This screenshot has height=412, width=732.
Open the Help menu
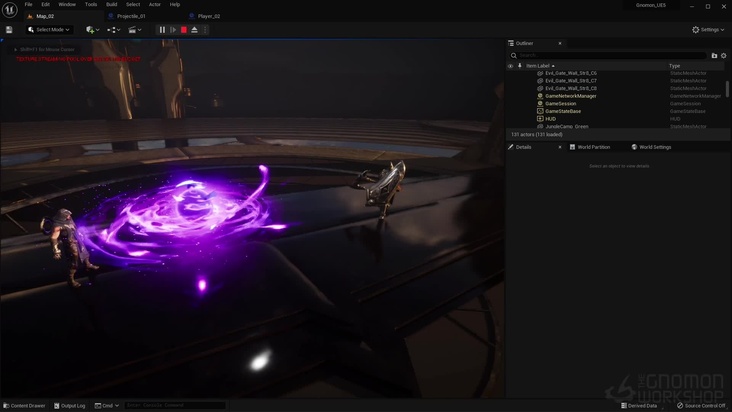tap(175, 4)
